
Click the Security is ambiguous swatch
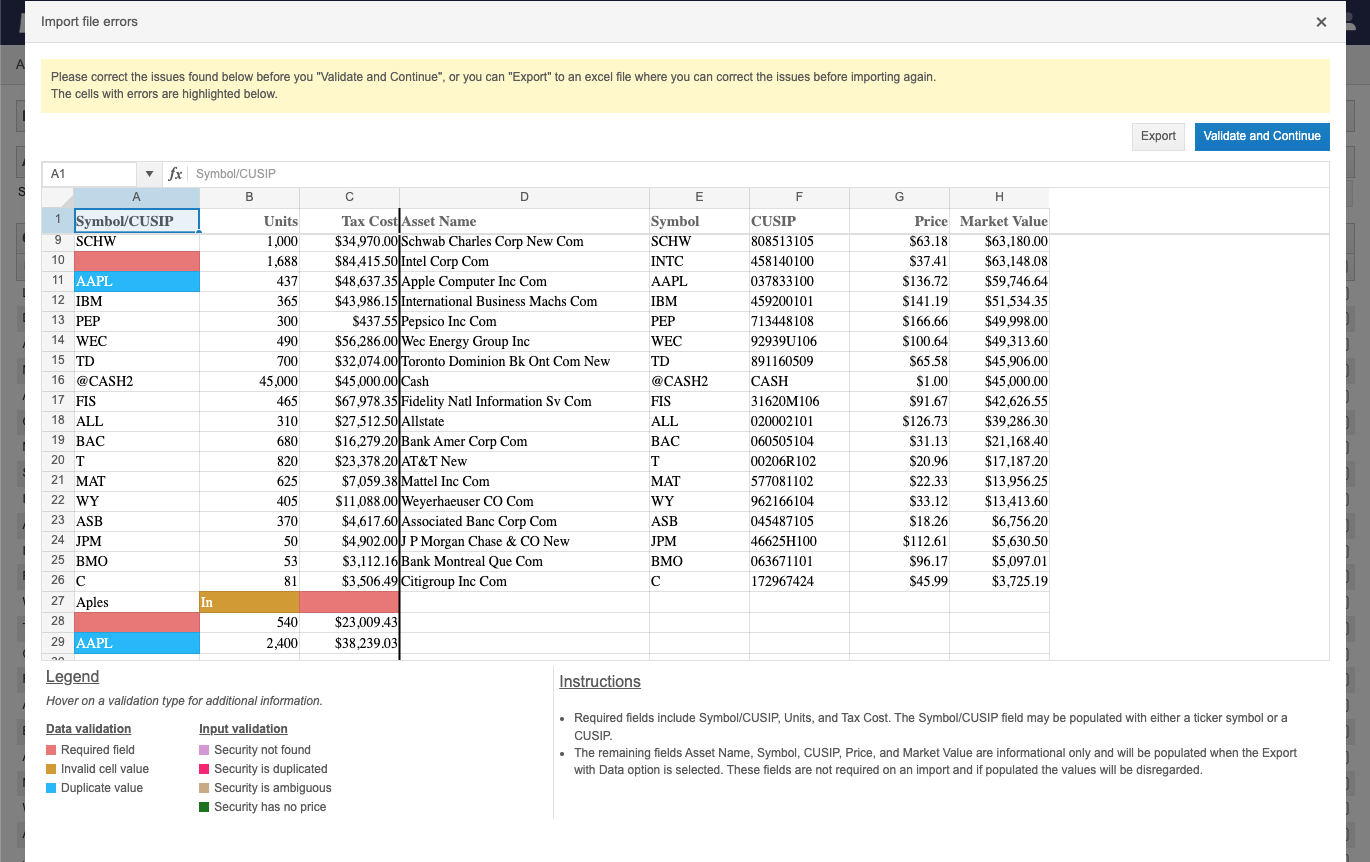(204, 788)
